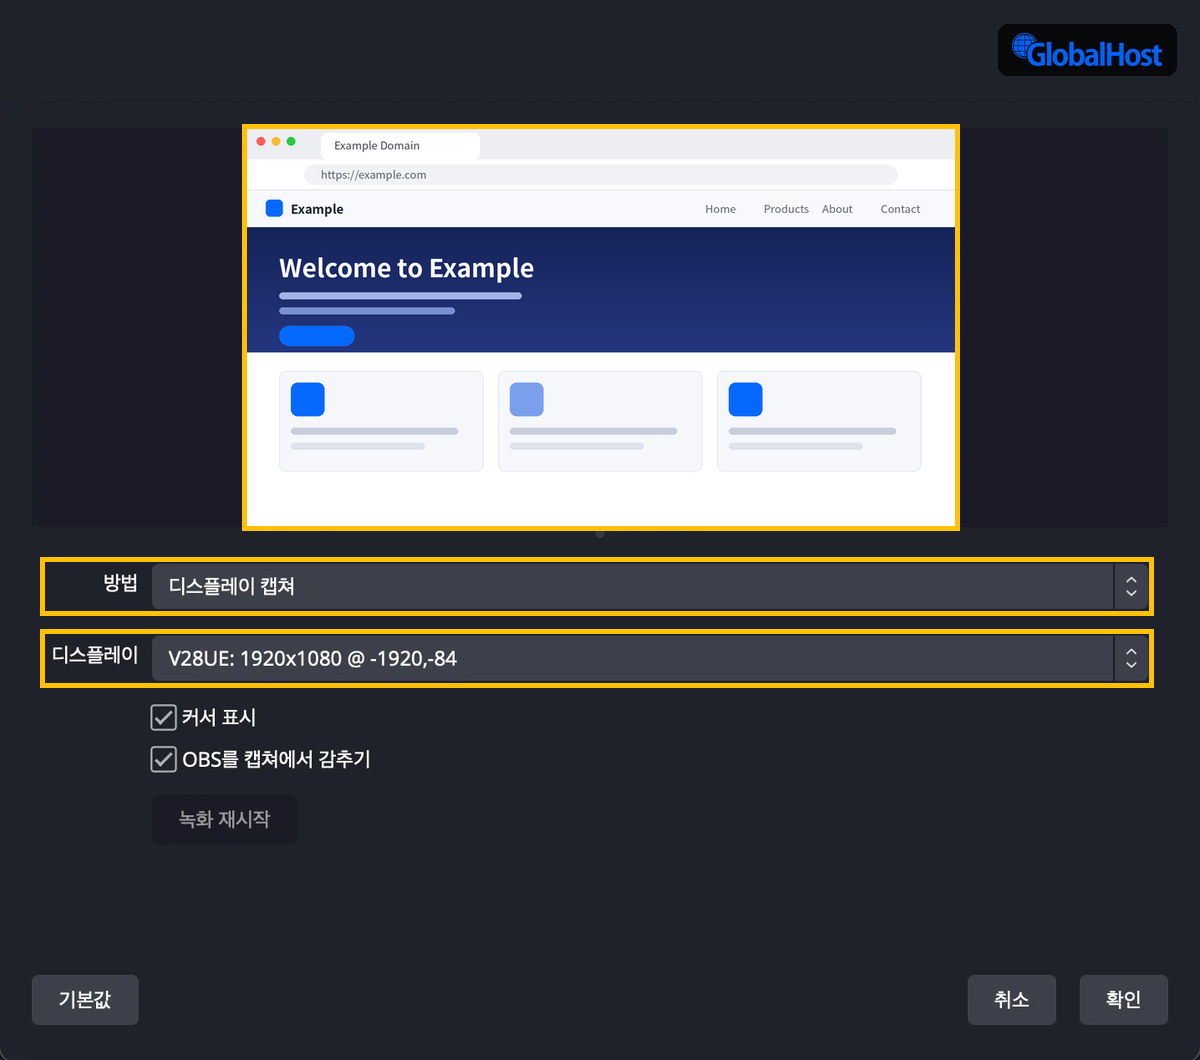This screenshot has height=1060, width=1200.
Task: Click the yellow minimize dot in preview window
Action: tap(276, 141)
